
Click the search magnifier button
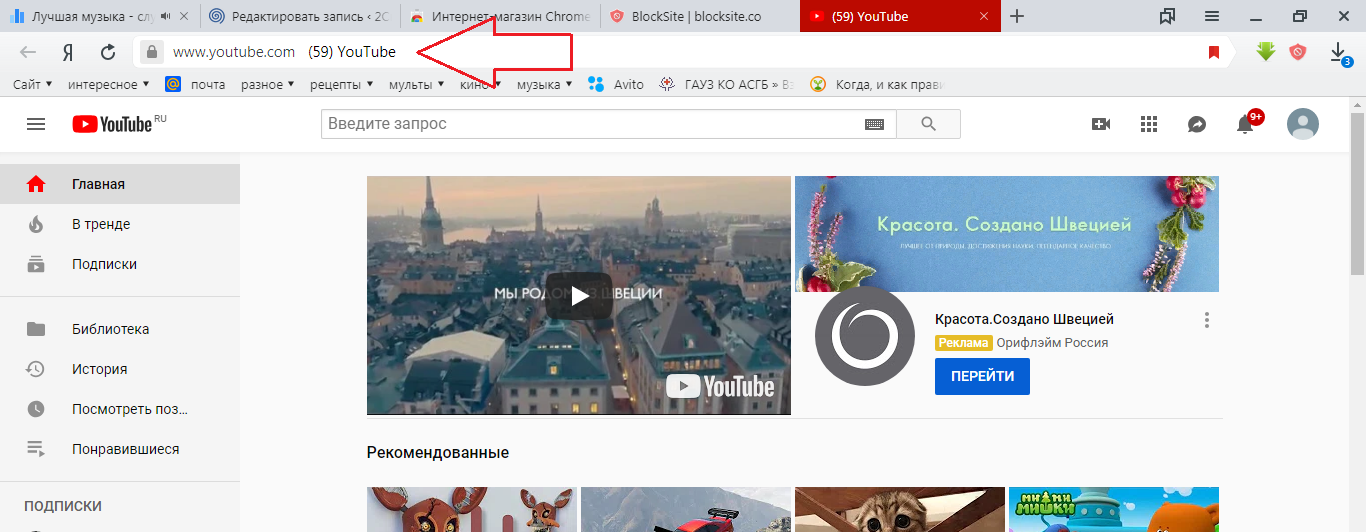(928, 124)
